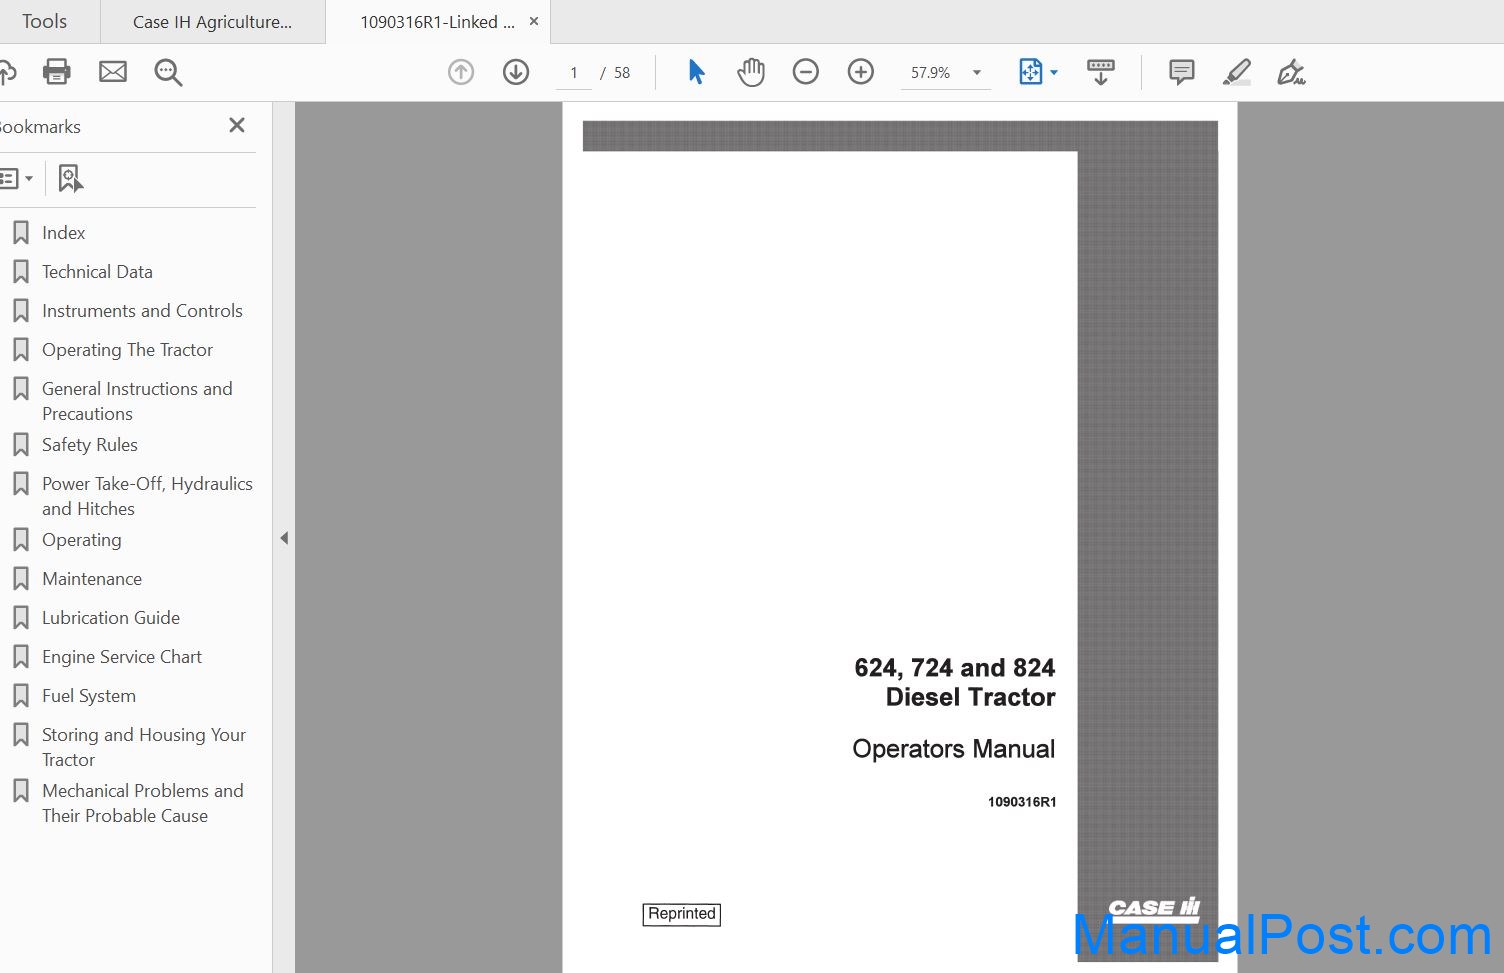Go to Mechanical Problems and Their Probable Cause

point(142,803)
